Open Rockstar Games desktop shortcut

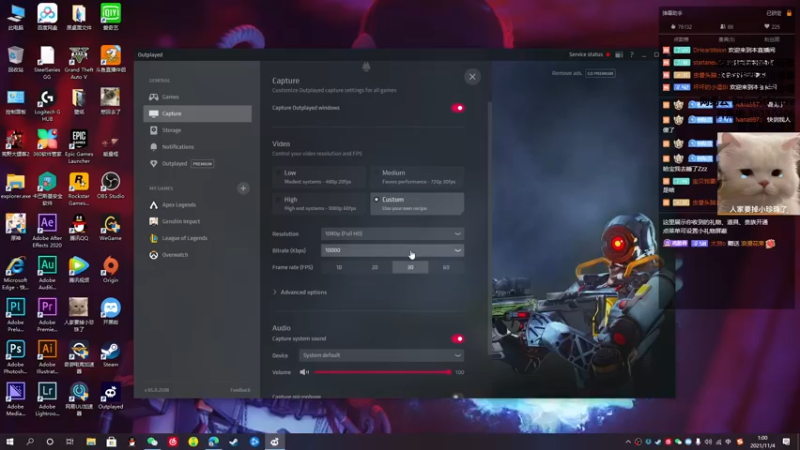coord(79,189)
